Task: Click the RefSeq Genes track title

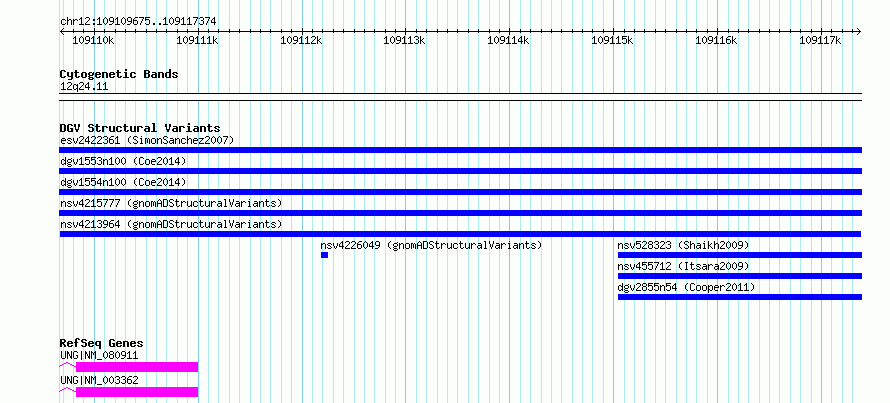Action: point(102,343)
